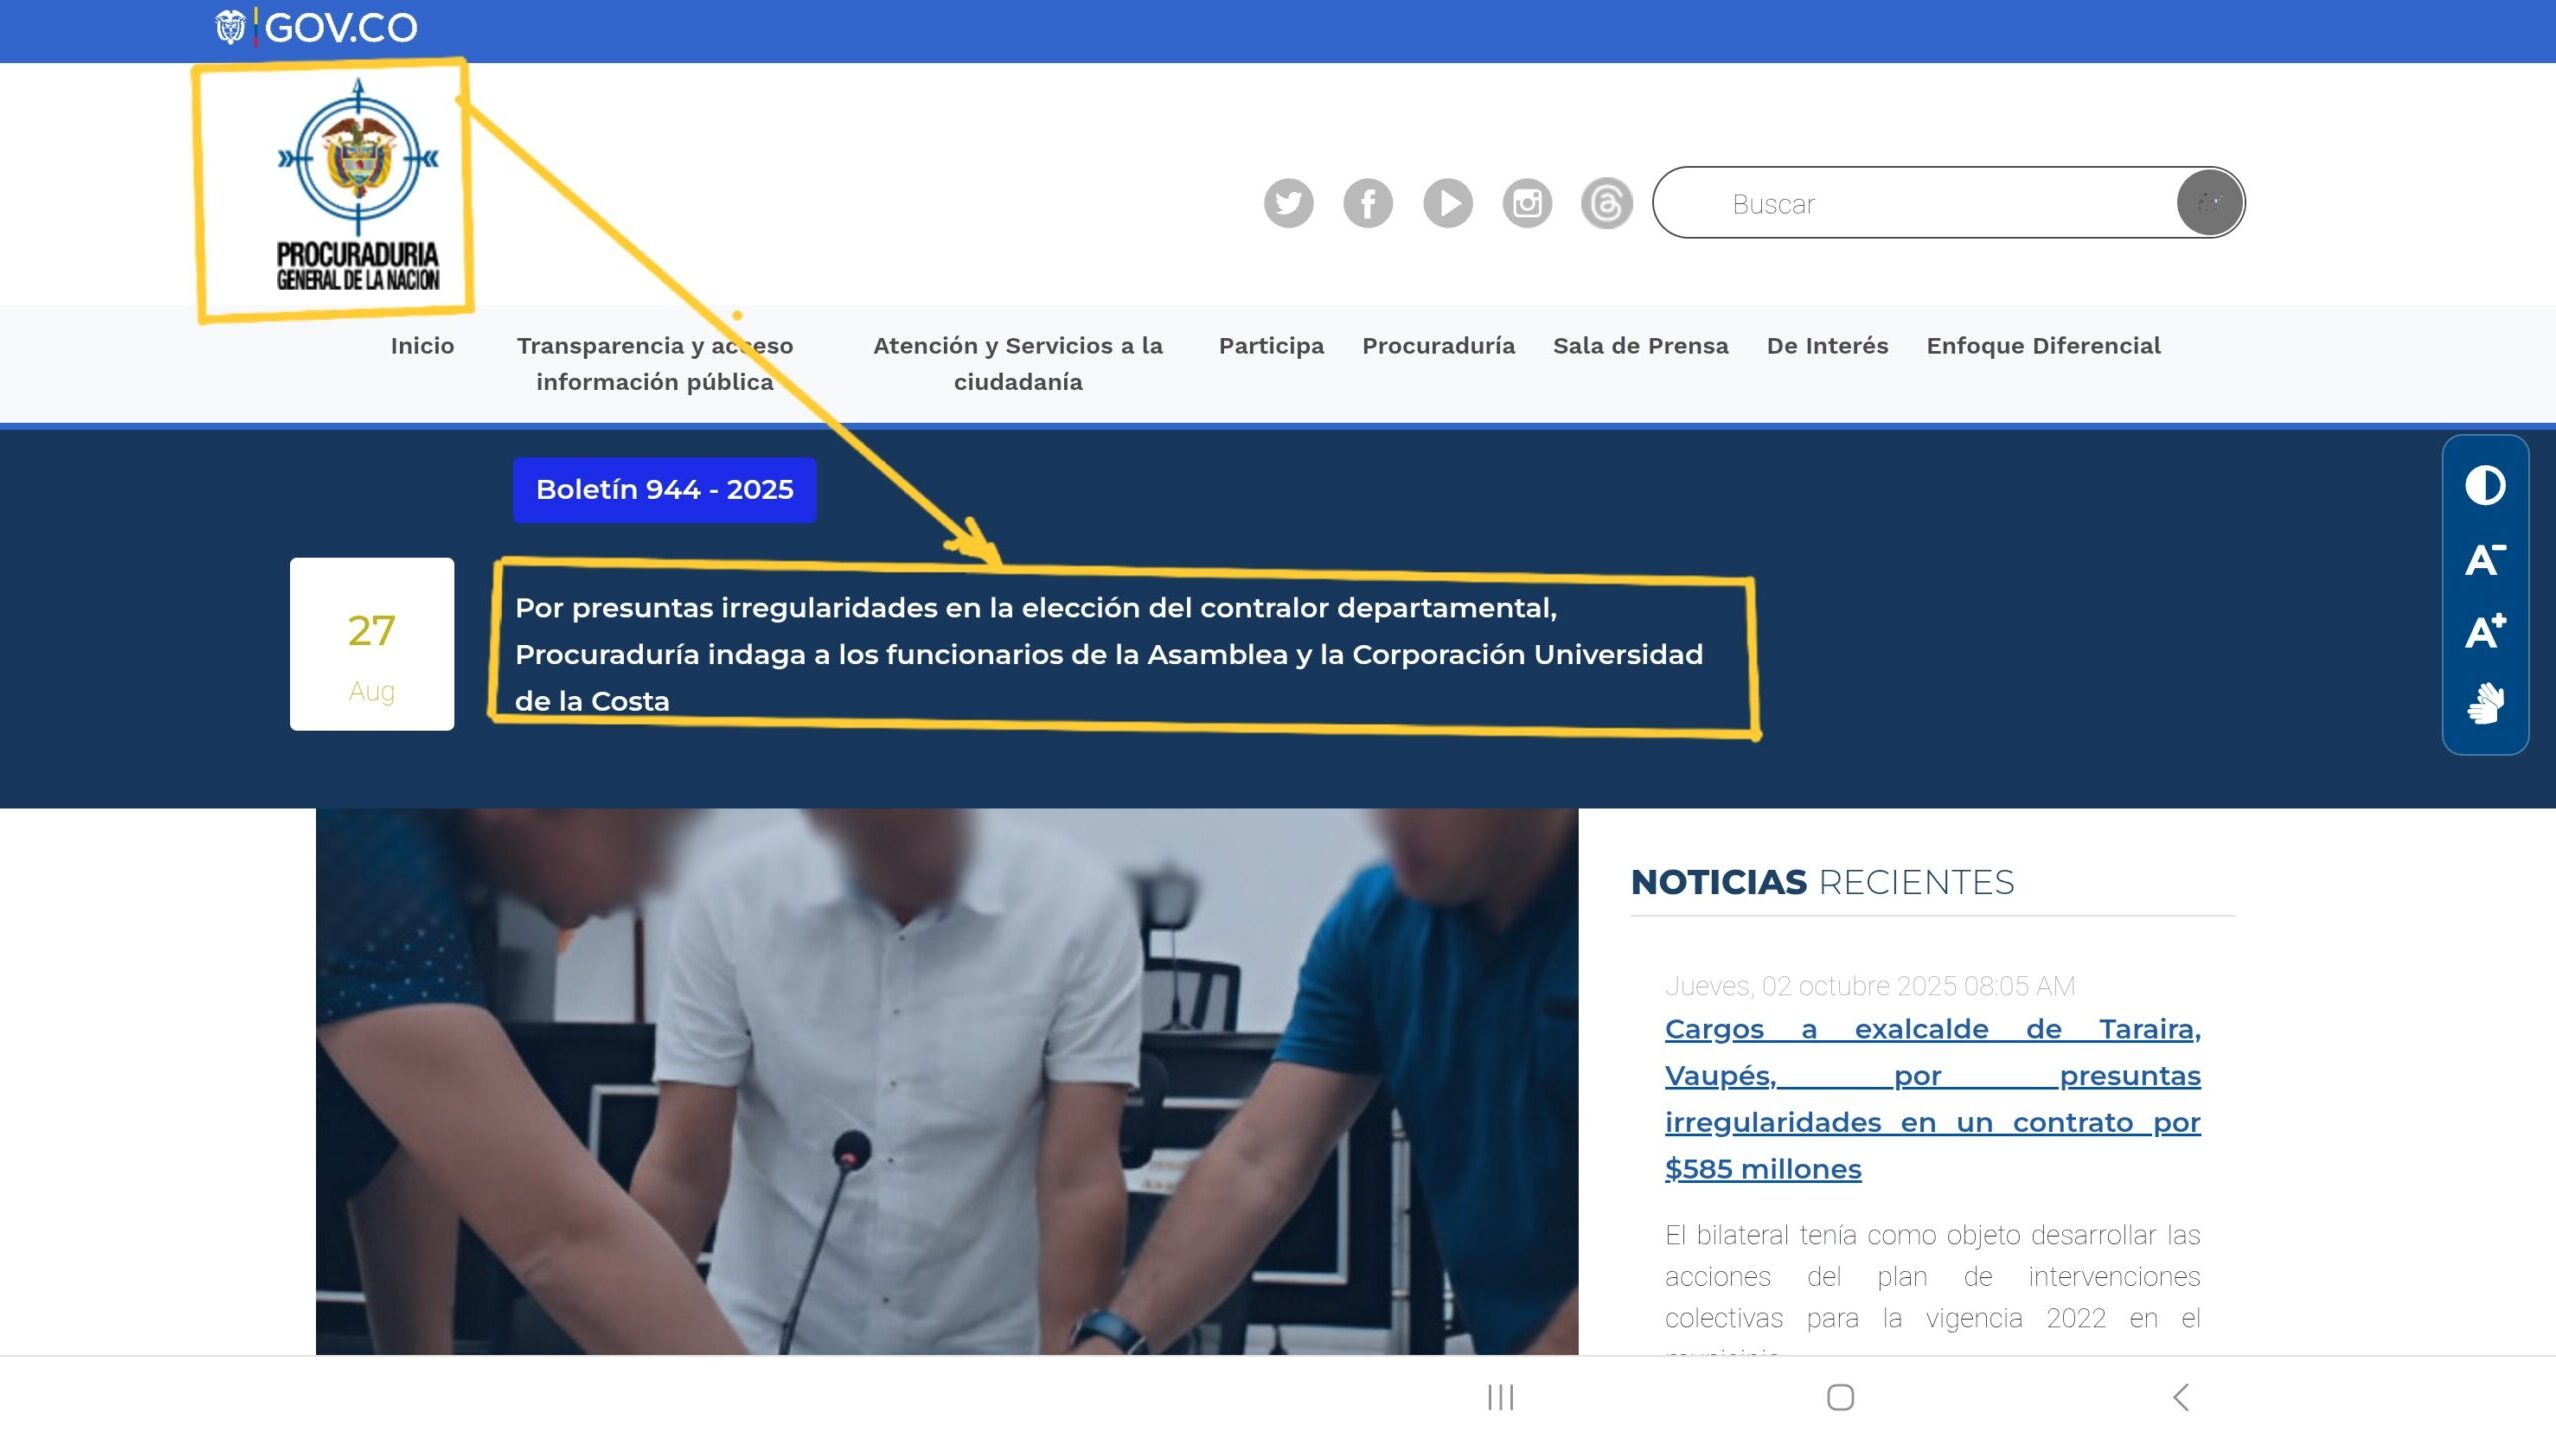Image resolution: width=2556 pixels, height=1438 pixels.
Task: Open the Instagram icon link
Action: (1526, 204)
